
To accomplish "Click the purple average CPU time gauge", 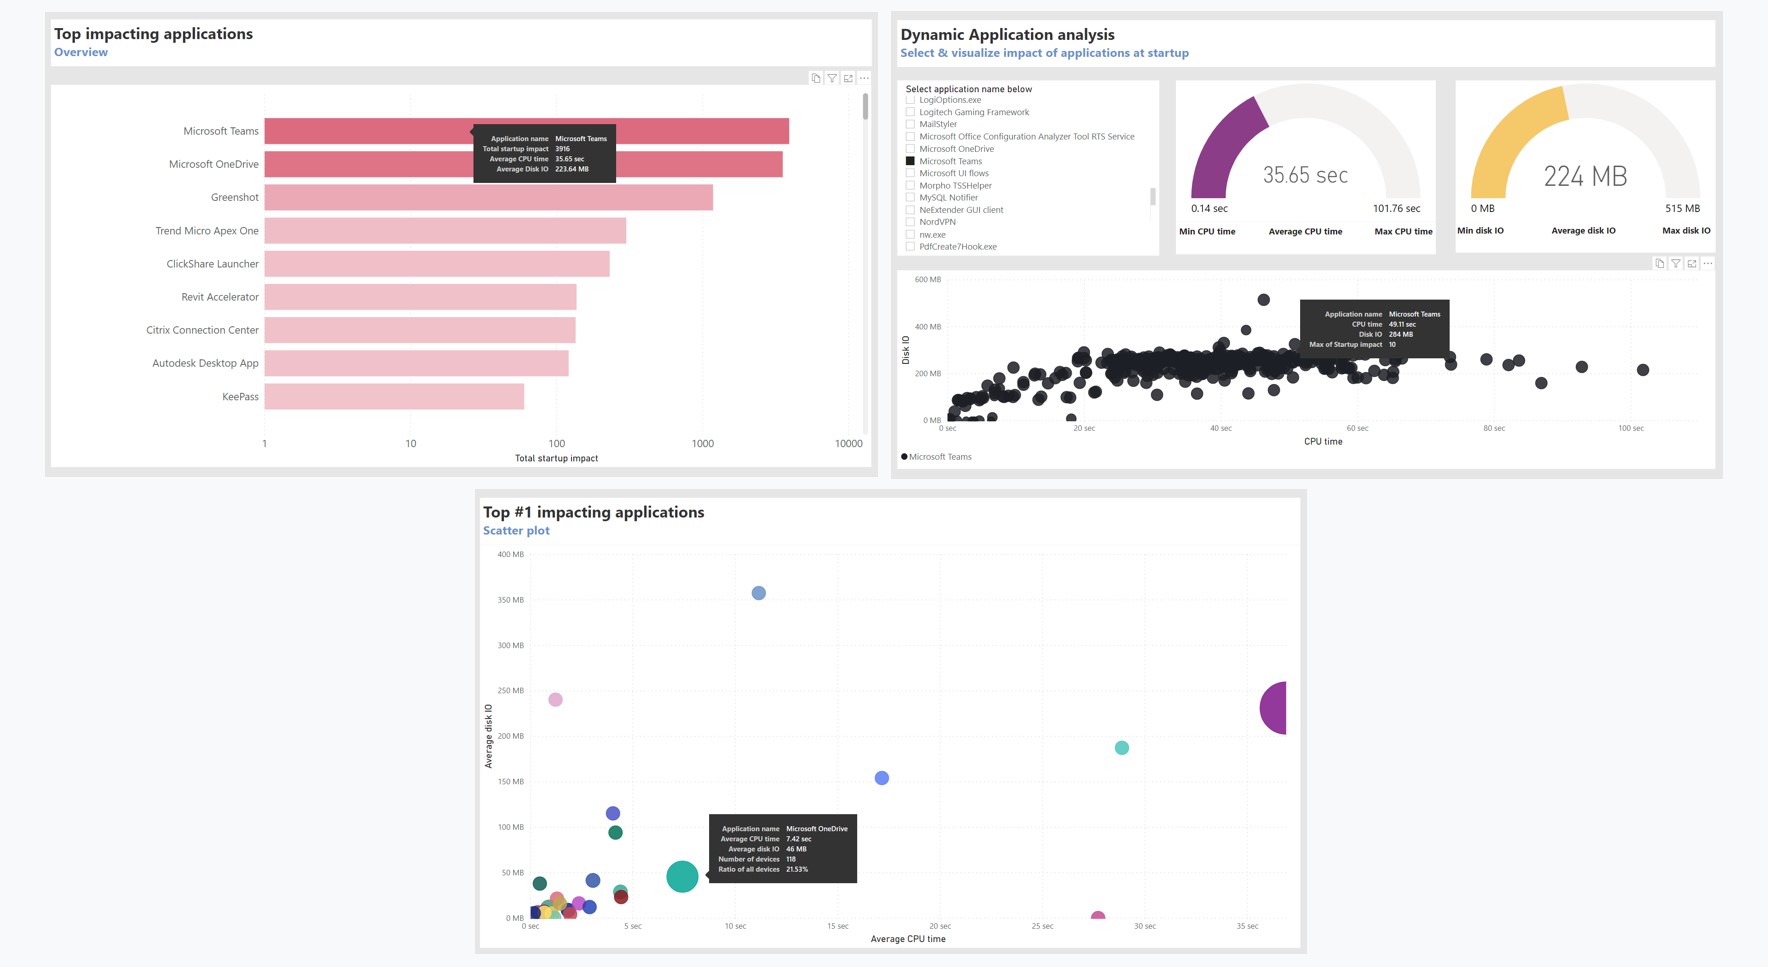I will click(1226, 150).
